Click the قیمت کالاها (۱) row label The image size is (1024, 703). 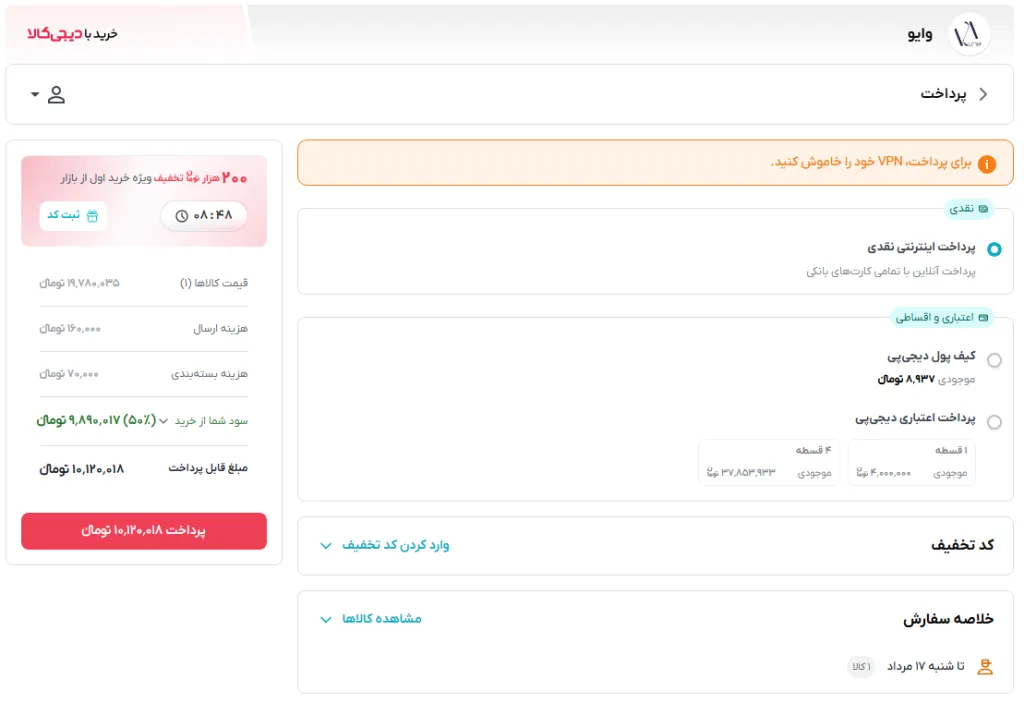coord(214,283)
